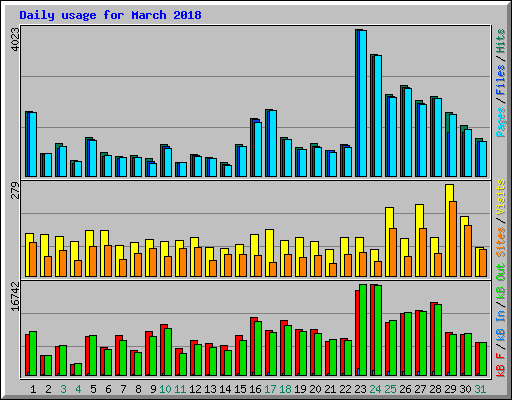Screen dimensions: 512x400
Task: Select day 21 on the x-axis
Action: (330, 389)
